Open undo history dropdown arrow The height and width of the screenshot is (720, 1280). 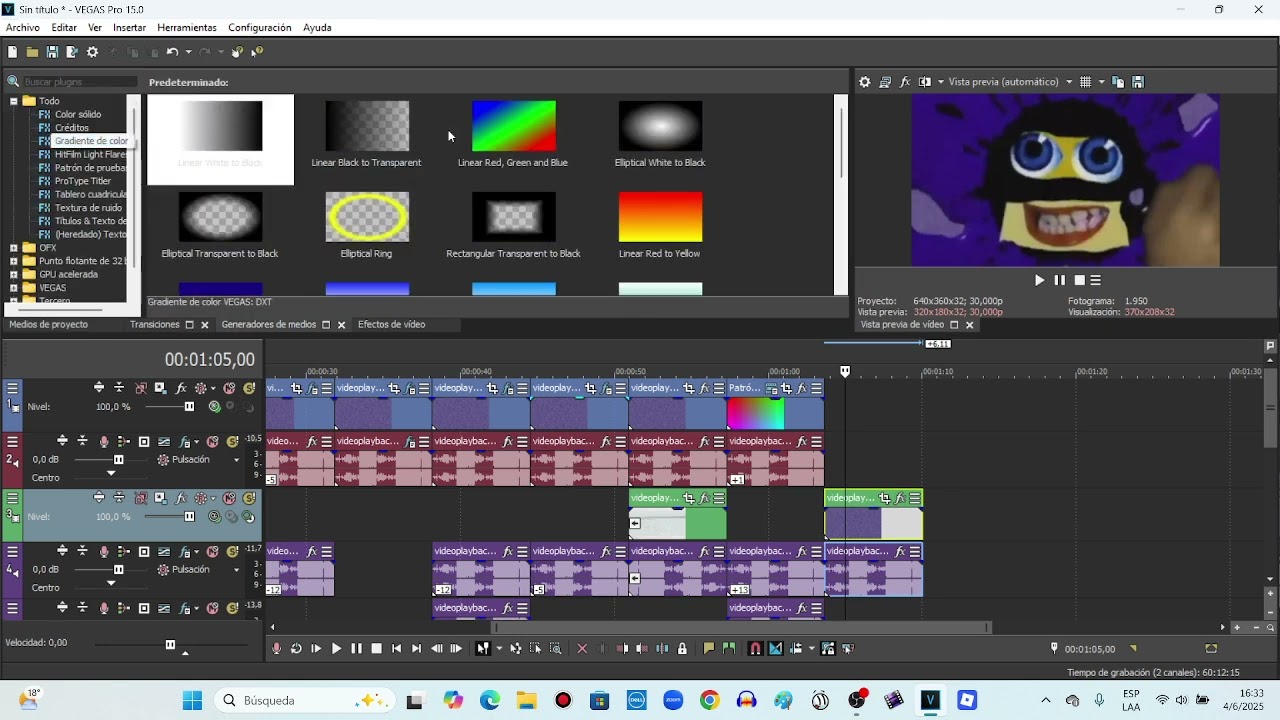coord(188,52)
